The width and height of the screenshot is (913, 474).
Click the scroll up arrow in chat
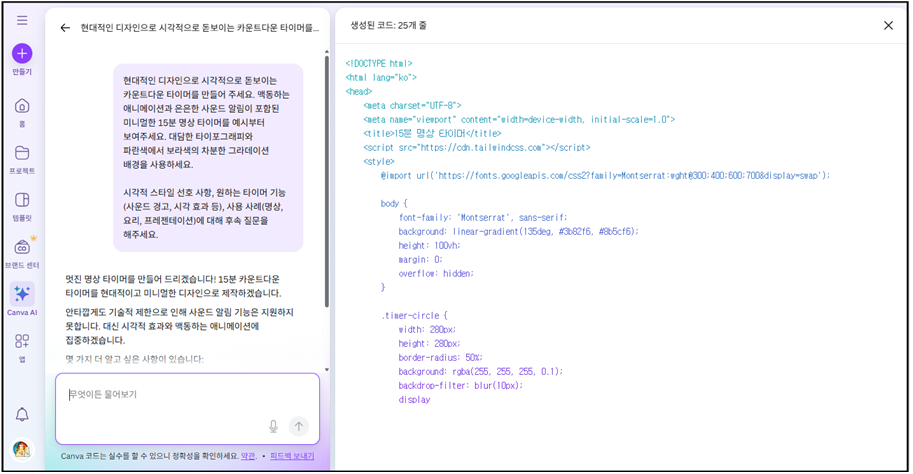click(x=327, y=52)
